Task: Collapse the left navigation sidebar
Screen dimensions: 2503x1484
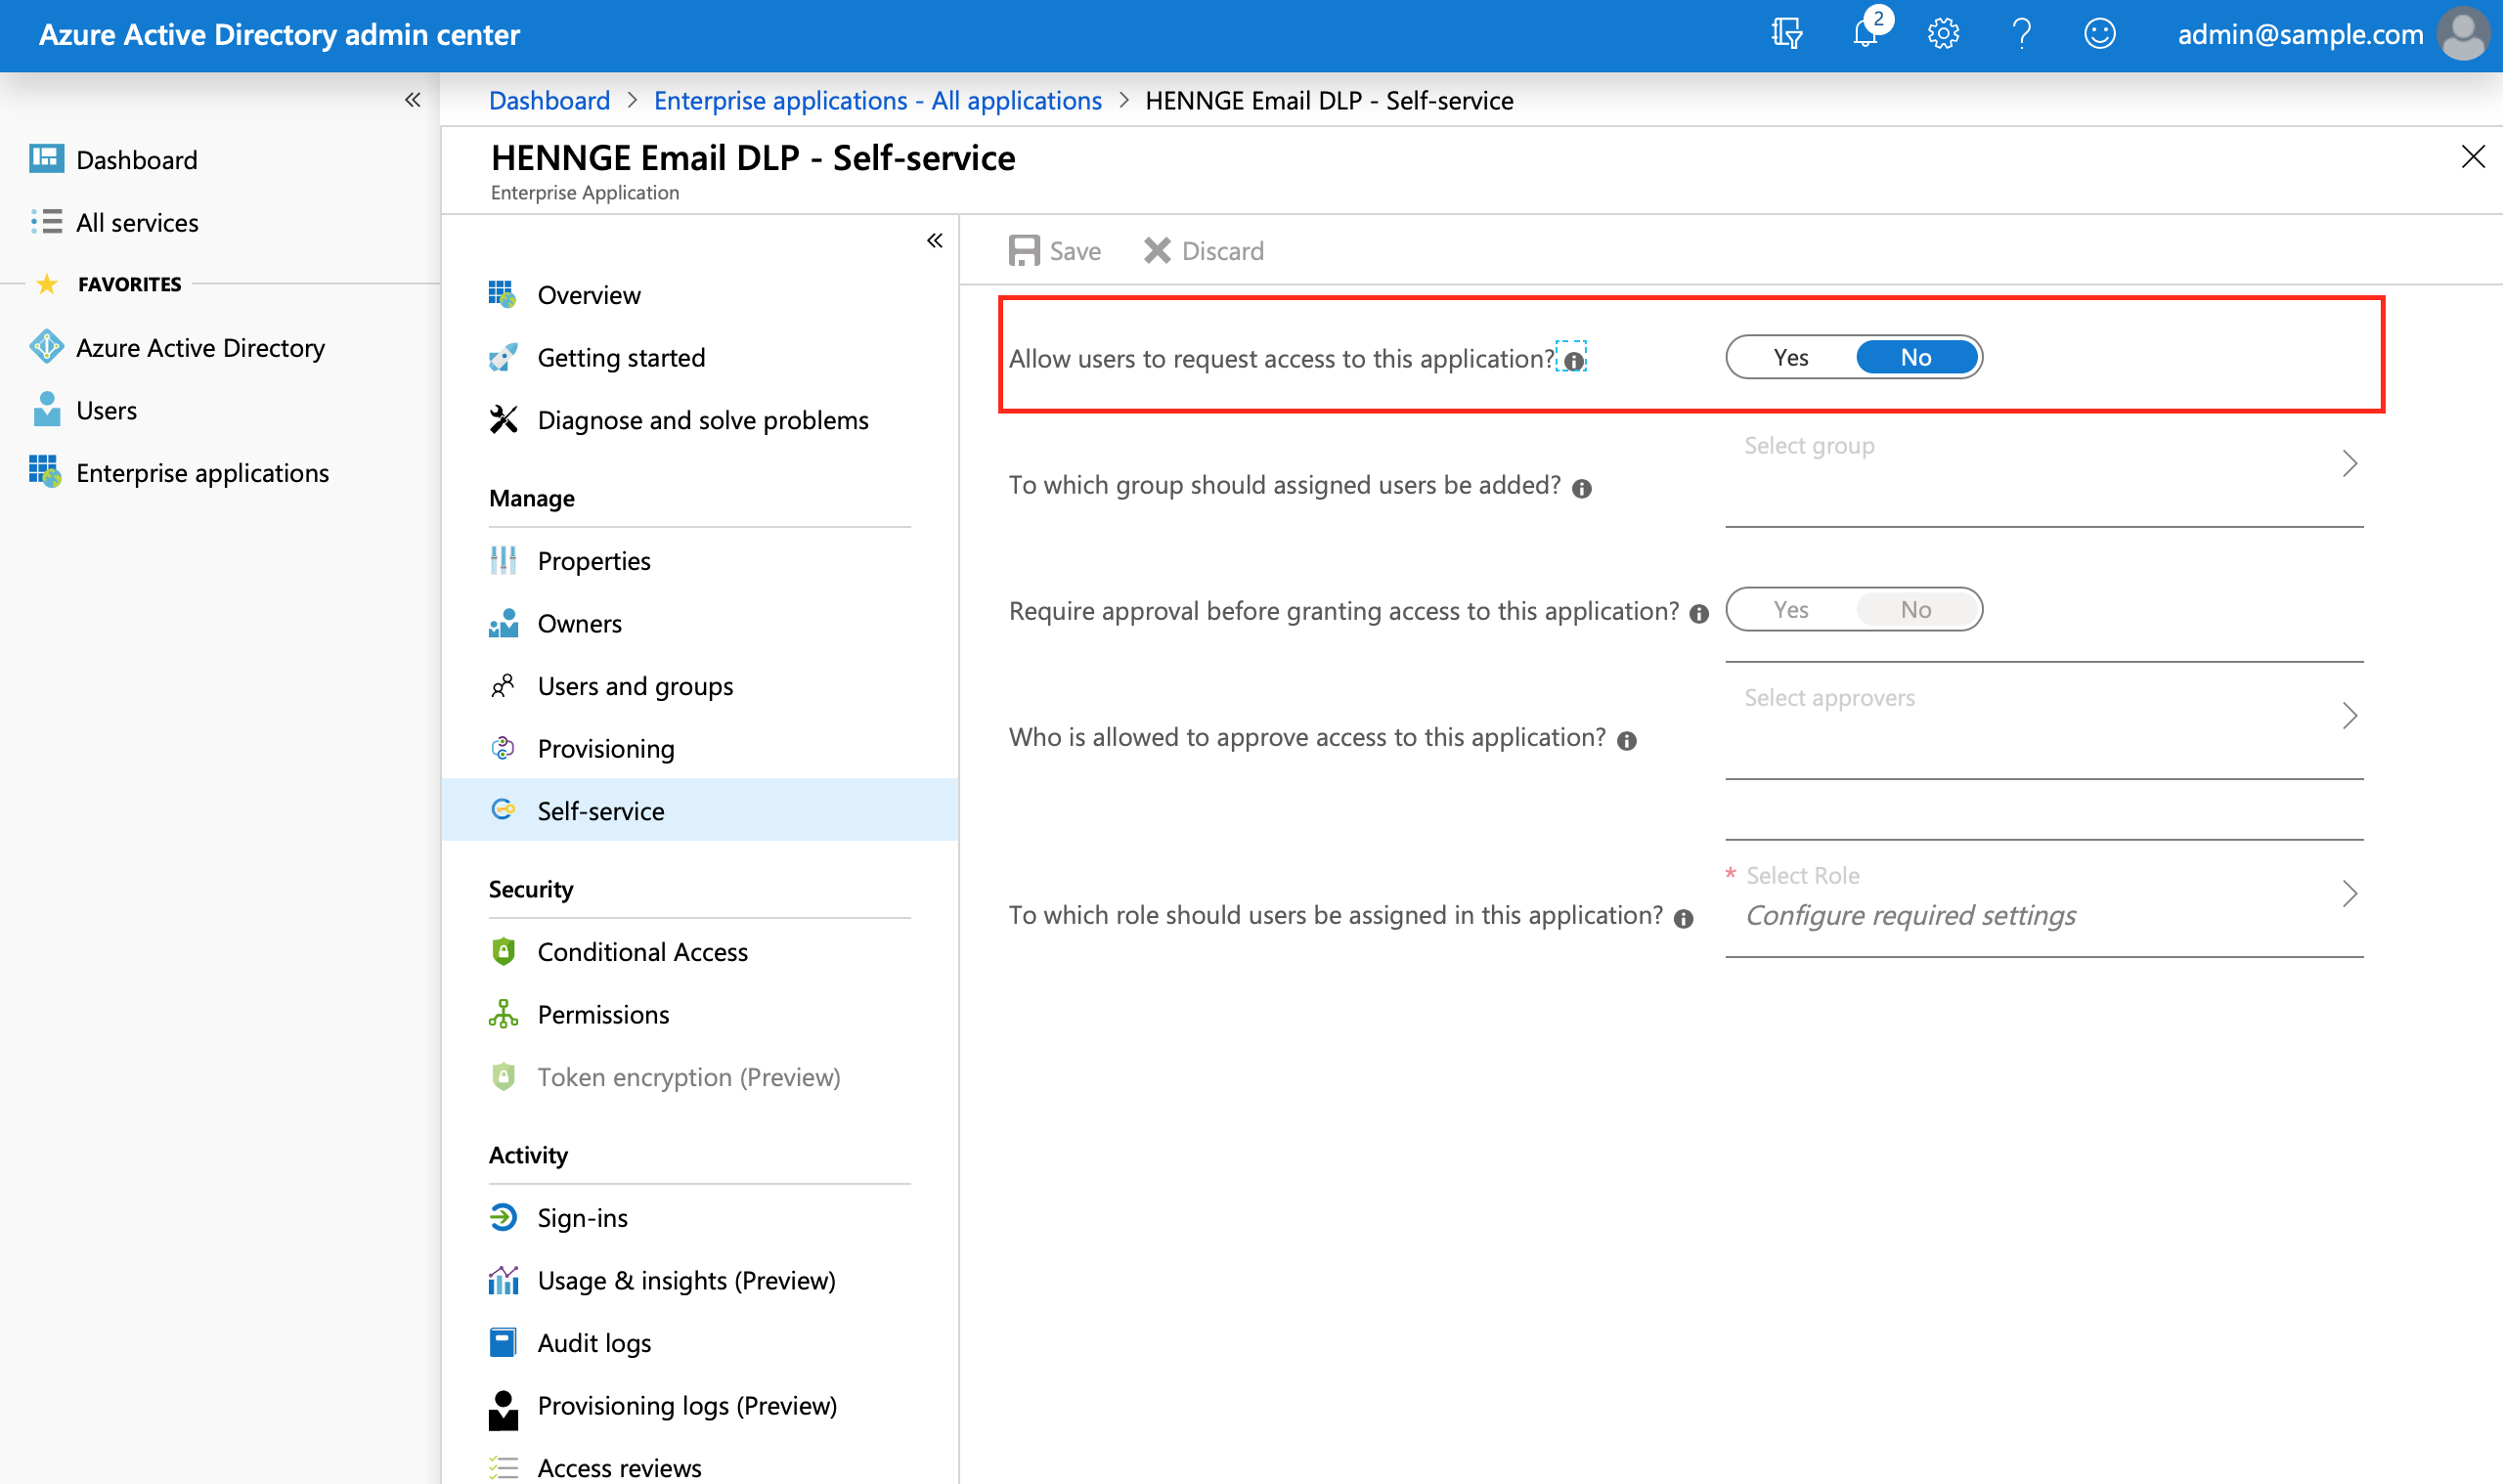Action: point(413,99)
